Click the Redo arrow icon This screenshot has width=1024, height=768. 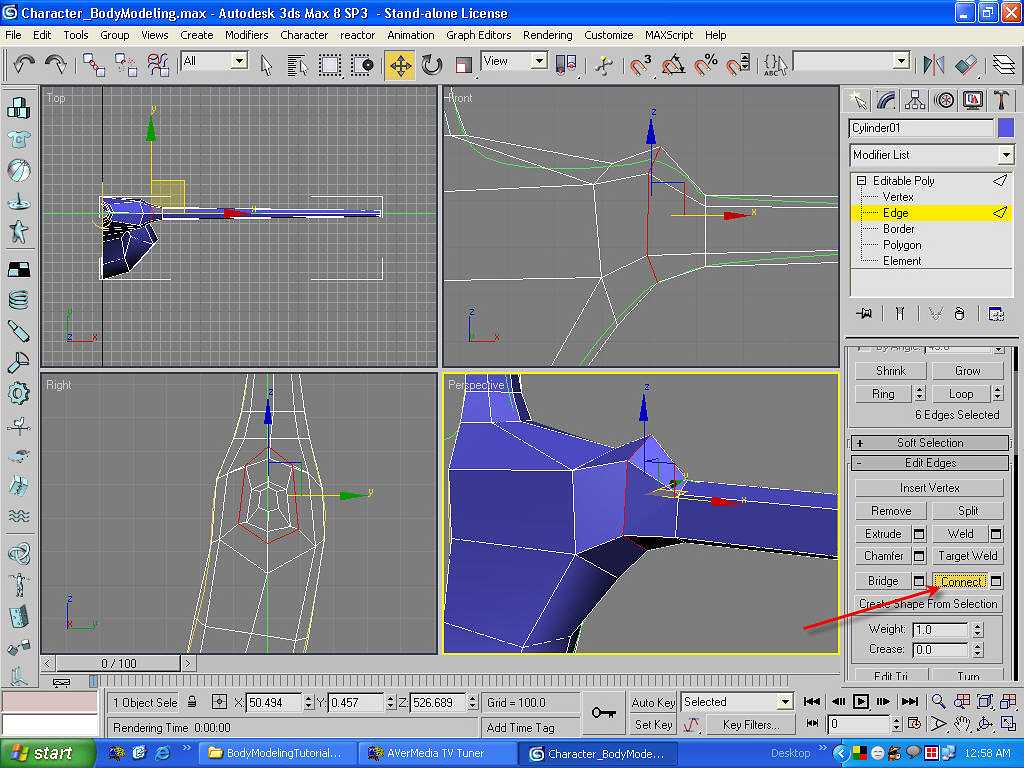tap(56, 64)
